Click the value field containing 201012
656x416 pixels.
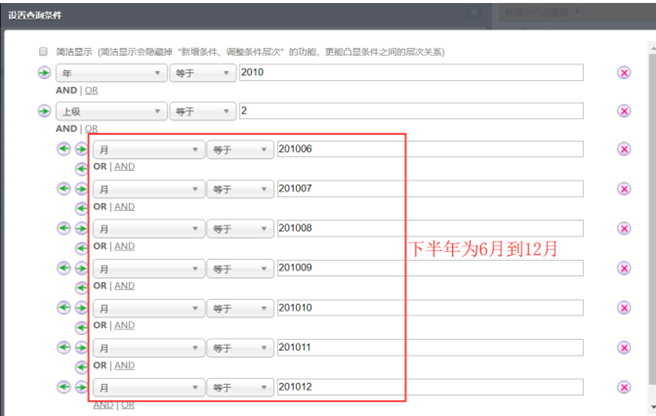430,387
